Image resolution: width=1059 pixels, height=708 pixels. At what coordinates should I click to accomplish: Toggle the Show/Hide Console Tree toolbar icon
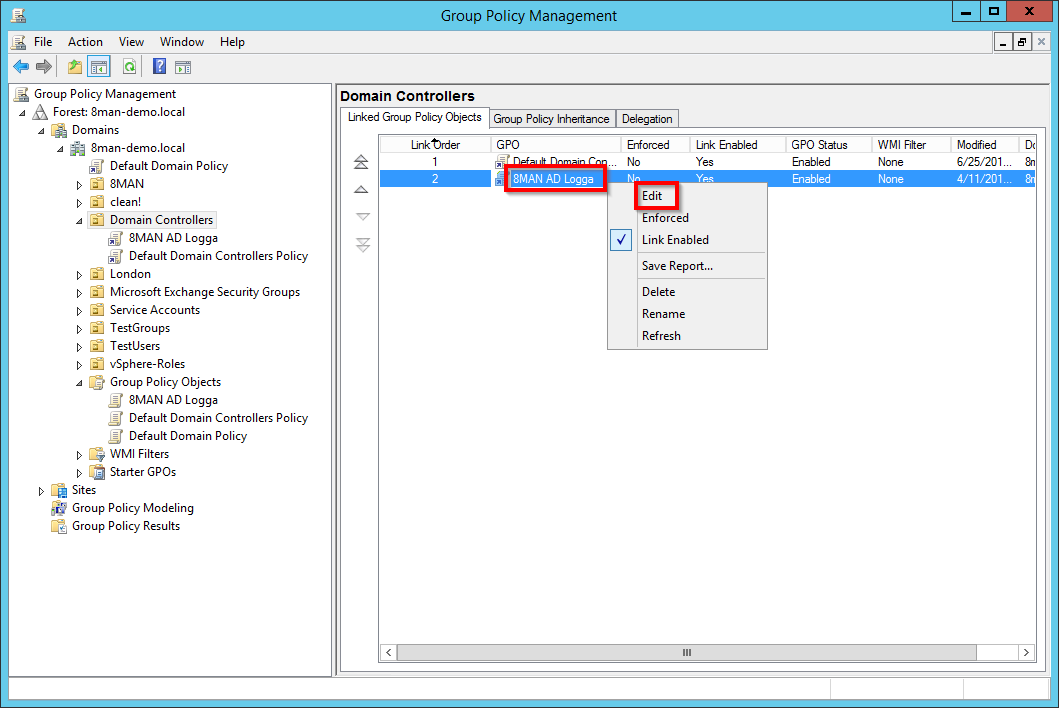coord(98,67)
